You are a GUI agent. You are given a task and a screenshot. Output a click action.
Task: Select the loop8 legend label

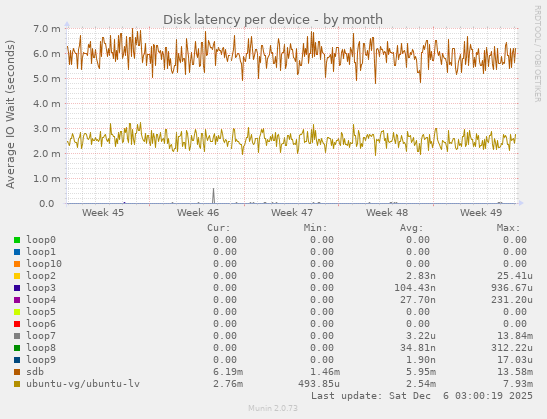click(x=41, y=348)
